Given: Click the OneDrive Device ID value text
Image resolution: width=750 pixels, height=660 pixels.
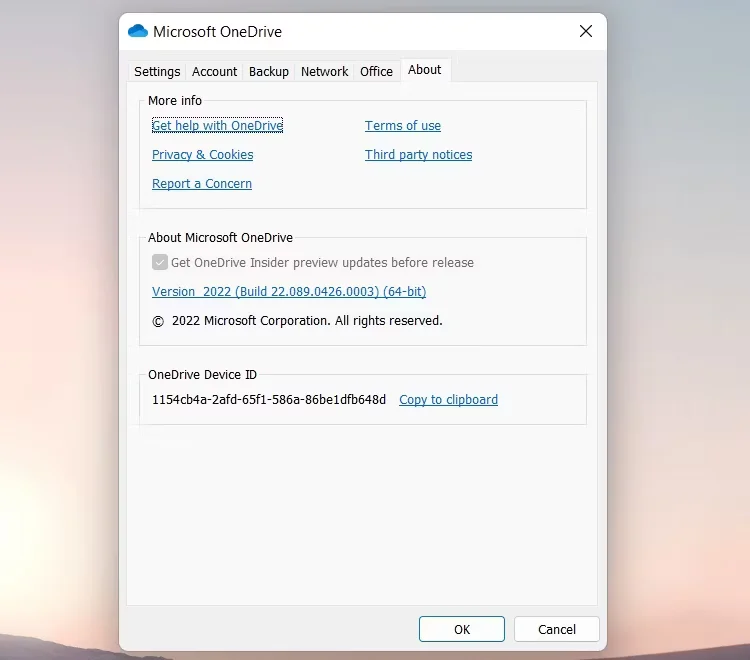Looking at the screenshot, I should tap(268, 399).
